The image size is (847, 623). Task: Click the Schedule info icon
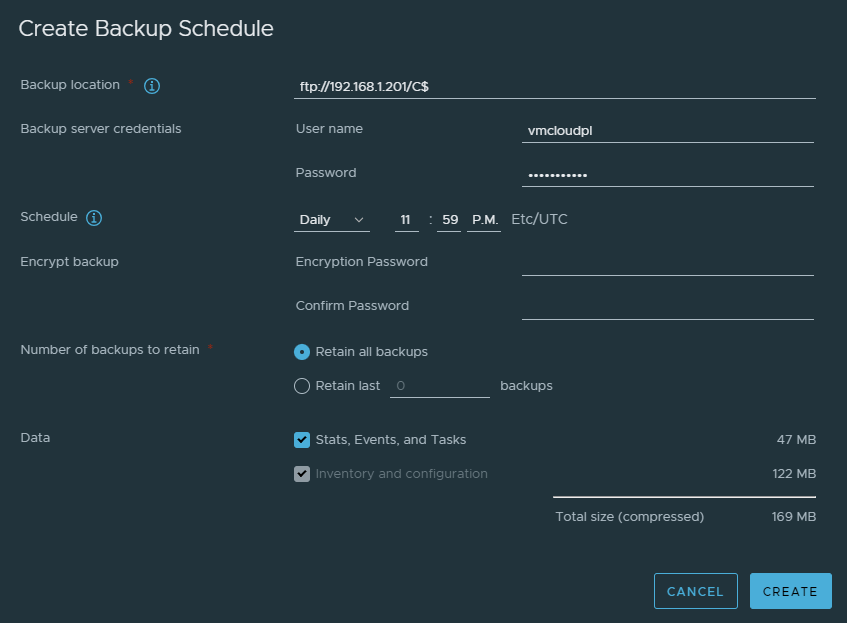coord(94,218)
